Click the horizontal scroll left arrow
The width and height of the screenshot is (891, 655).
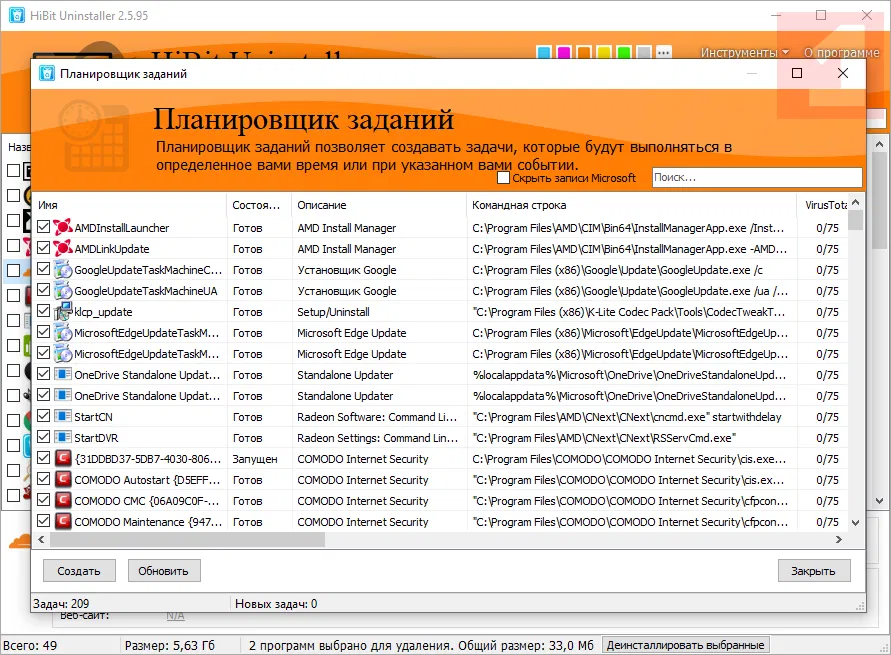coord(41,540)
